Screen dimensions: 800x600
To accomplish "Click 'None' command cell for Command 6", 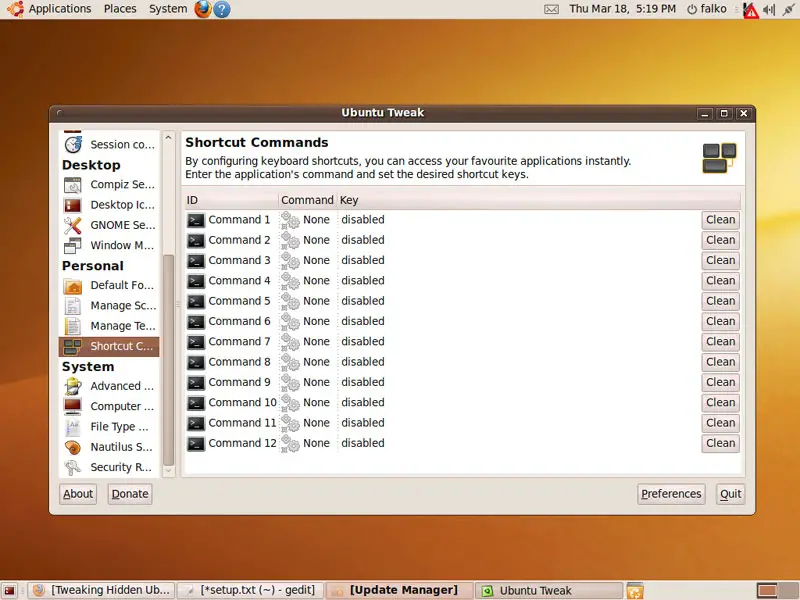I will tap(316, 321).
